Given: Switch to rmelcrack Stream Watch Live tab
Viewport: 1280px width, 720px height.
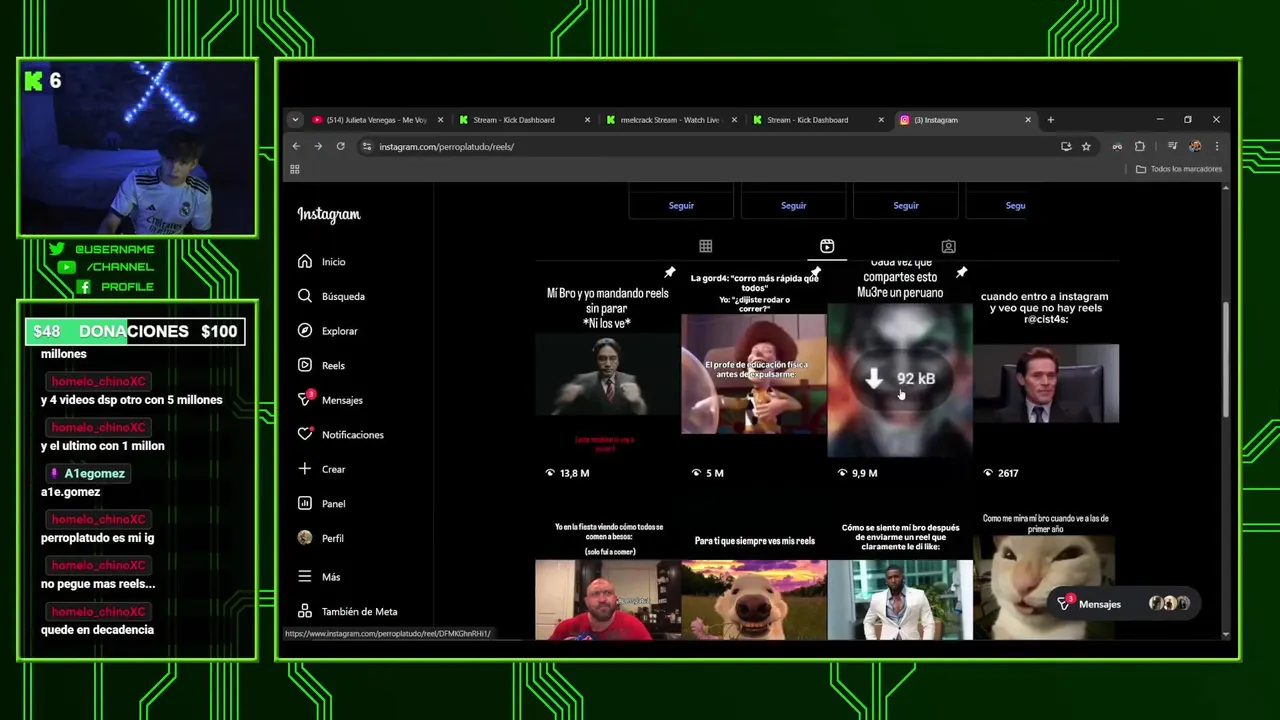Looking at the screenshot, I should (x=670, y=120).
